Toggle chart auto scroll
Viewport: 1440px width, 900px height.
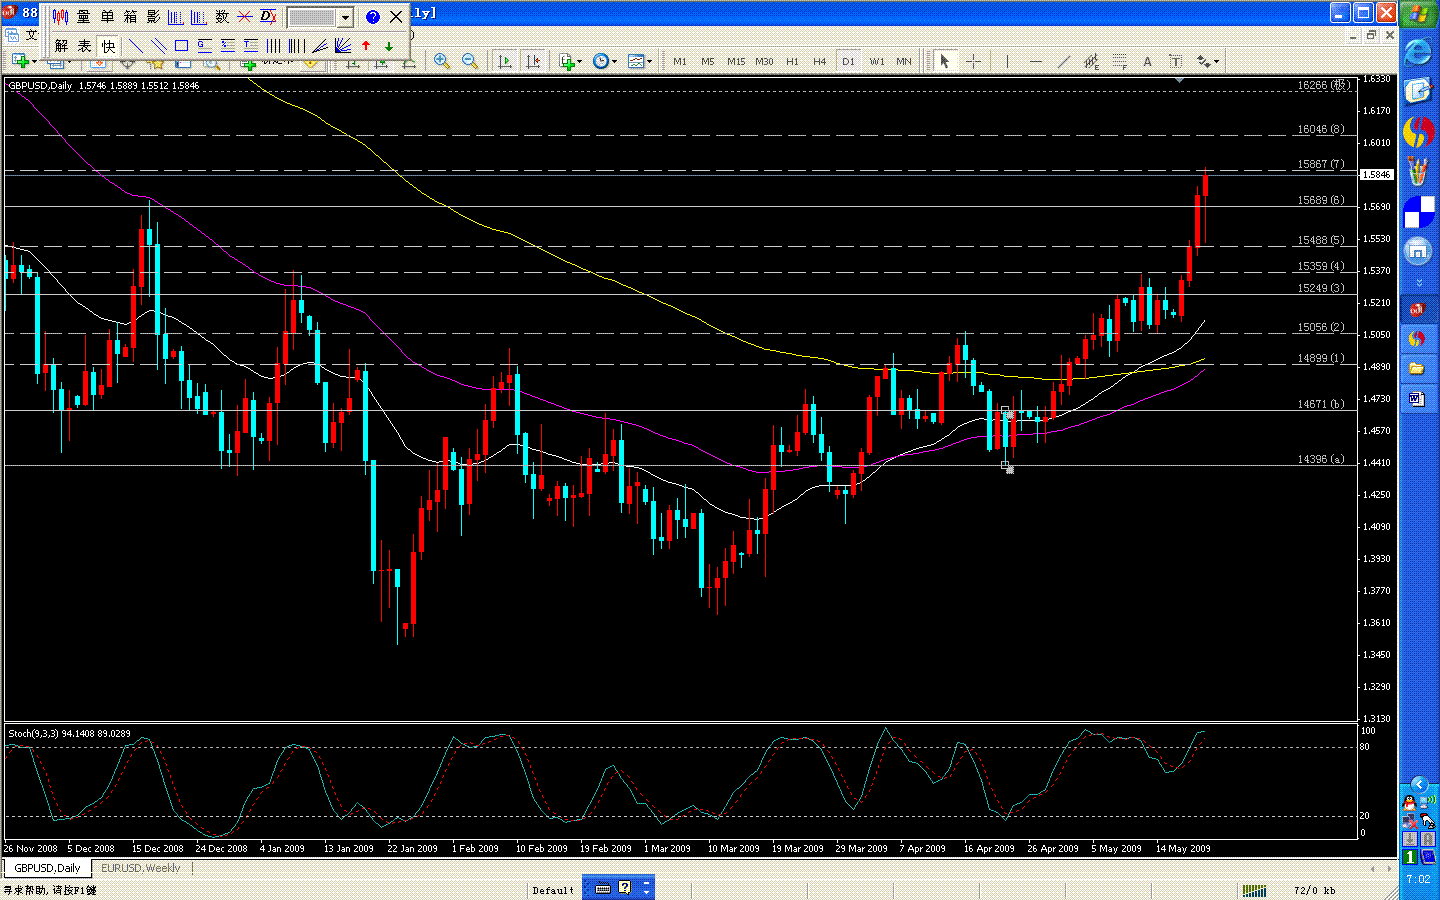[505, 61]
